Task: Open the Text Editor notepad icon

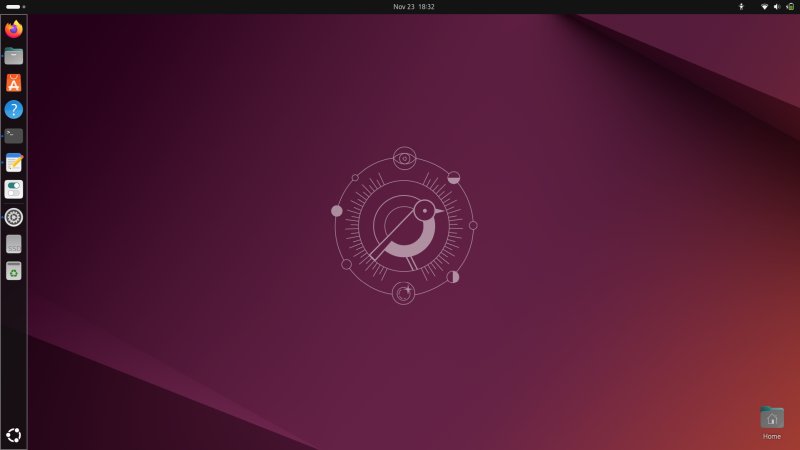Action: click(x=14, y=163)
